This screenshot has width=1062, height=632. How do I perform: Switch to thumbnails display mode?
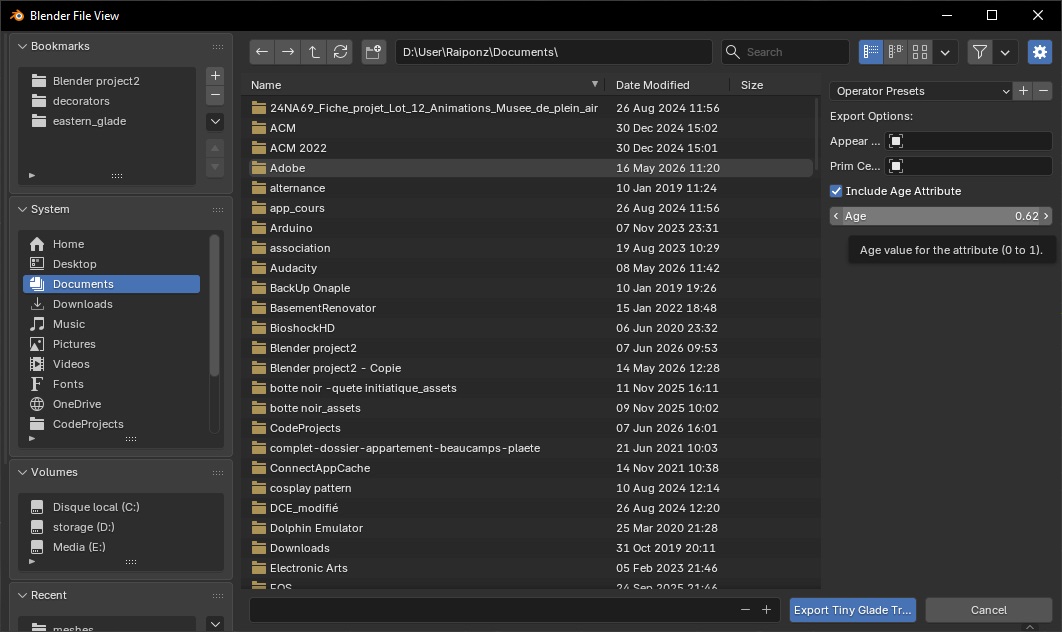tap(920, 52)
